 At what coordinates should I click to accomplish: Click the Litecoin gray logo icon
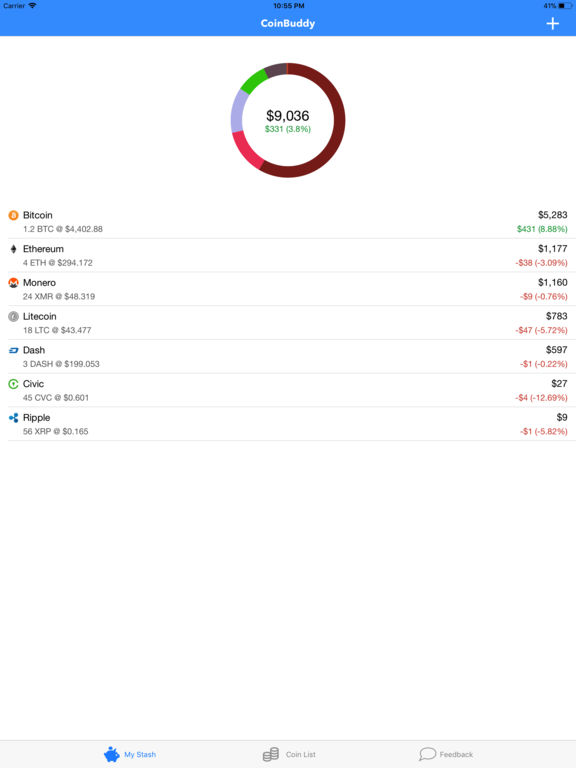13,316
